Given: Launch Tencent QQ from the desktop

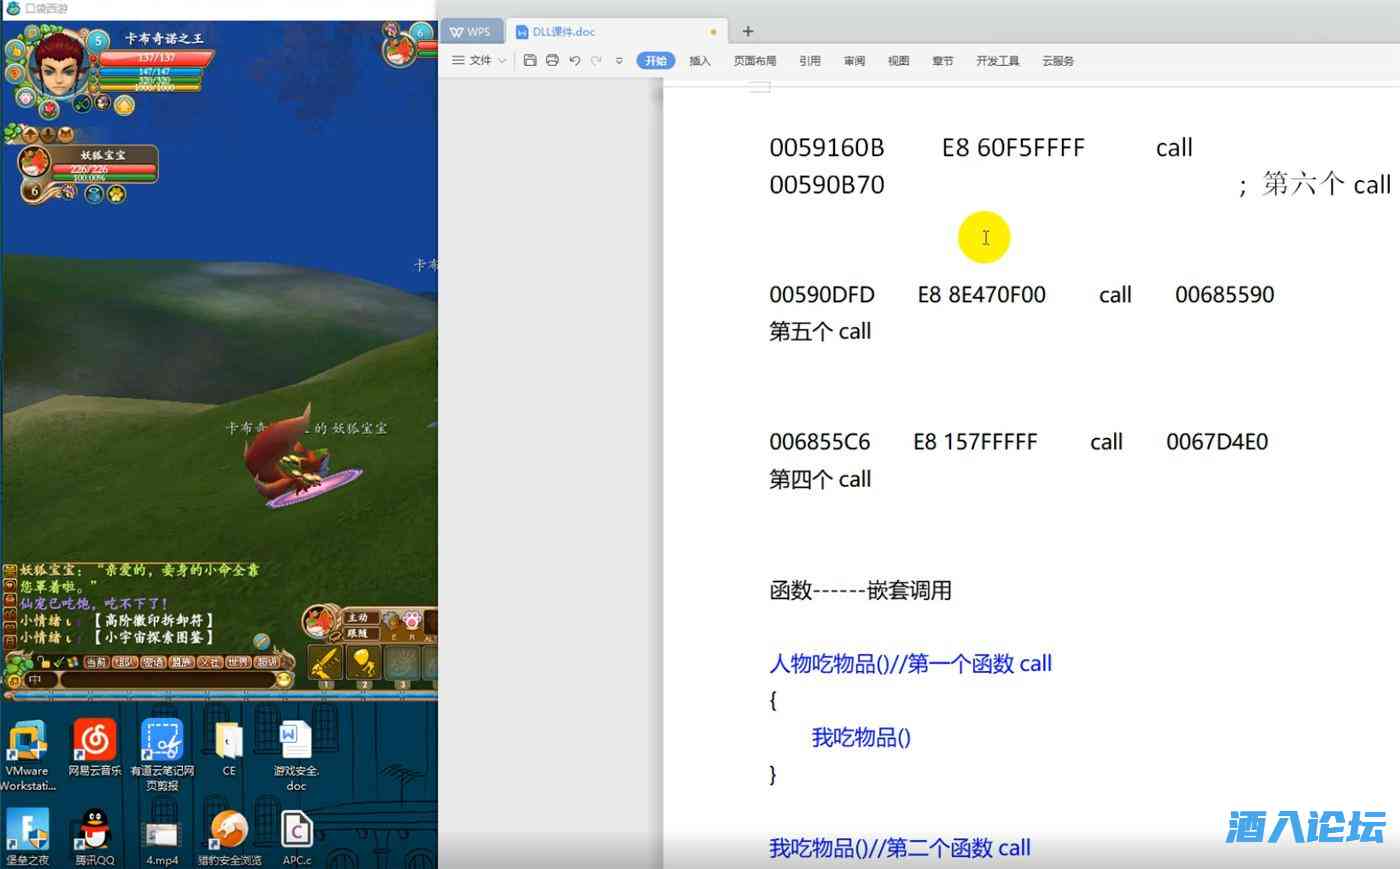Looking at the screenshot, I should pyautogui.click(x=95, y=831).
